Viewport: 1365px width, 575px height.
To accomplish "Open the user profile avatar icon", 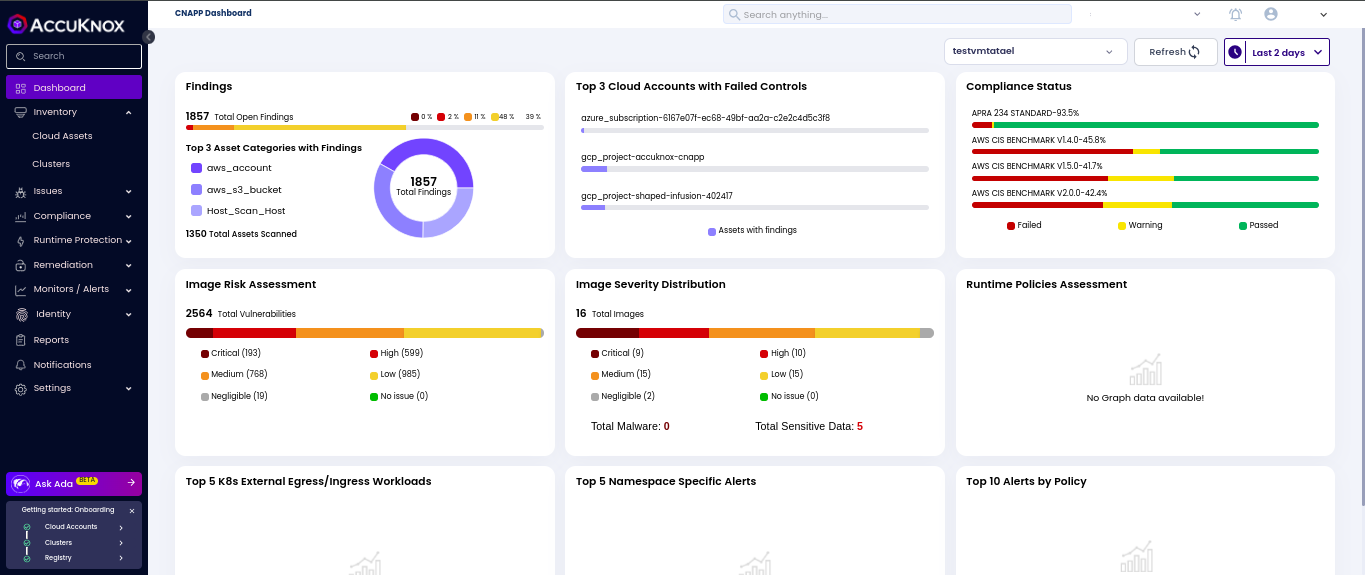I will tap(1271, 14).
